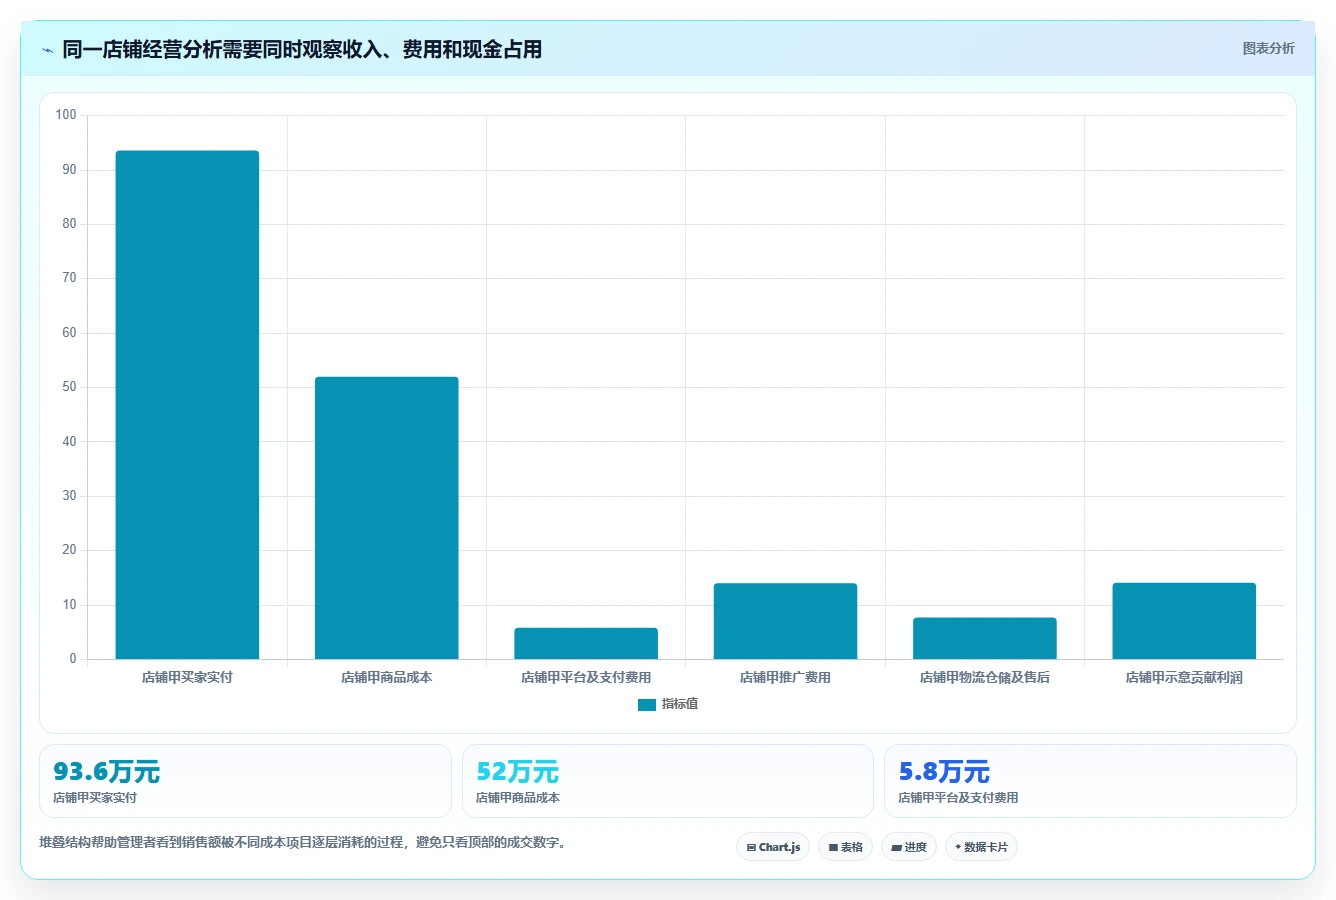
Task: Toggle the 指标值 legend color swatch
Action: click(647, 705)
